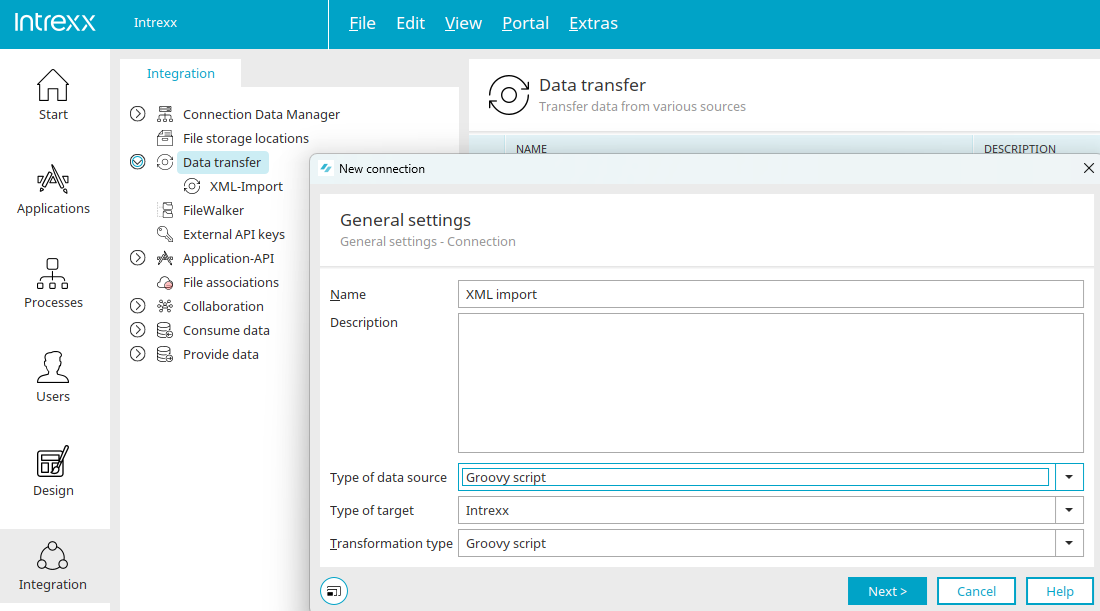This screenshot has width=1100, height=611.
Task: Click the Intrexx logo
Action: 55,22
